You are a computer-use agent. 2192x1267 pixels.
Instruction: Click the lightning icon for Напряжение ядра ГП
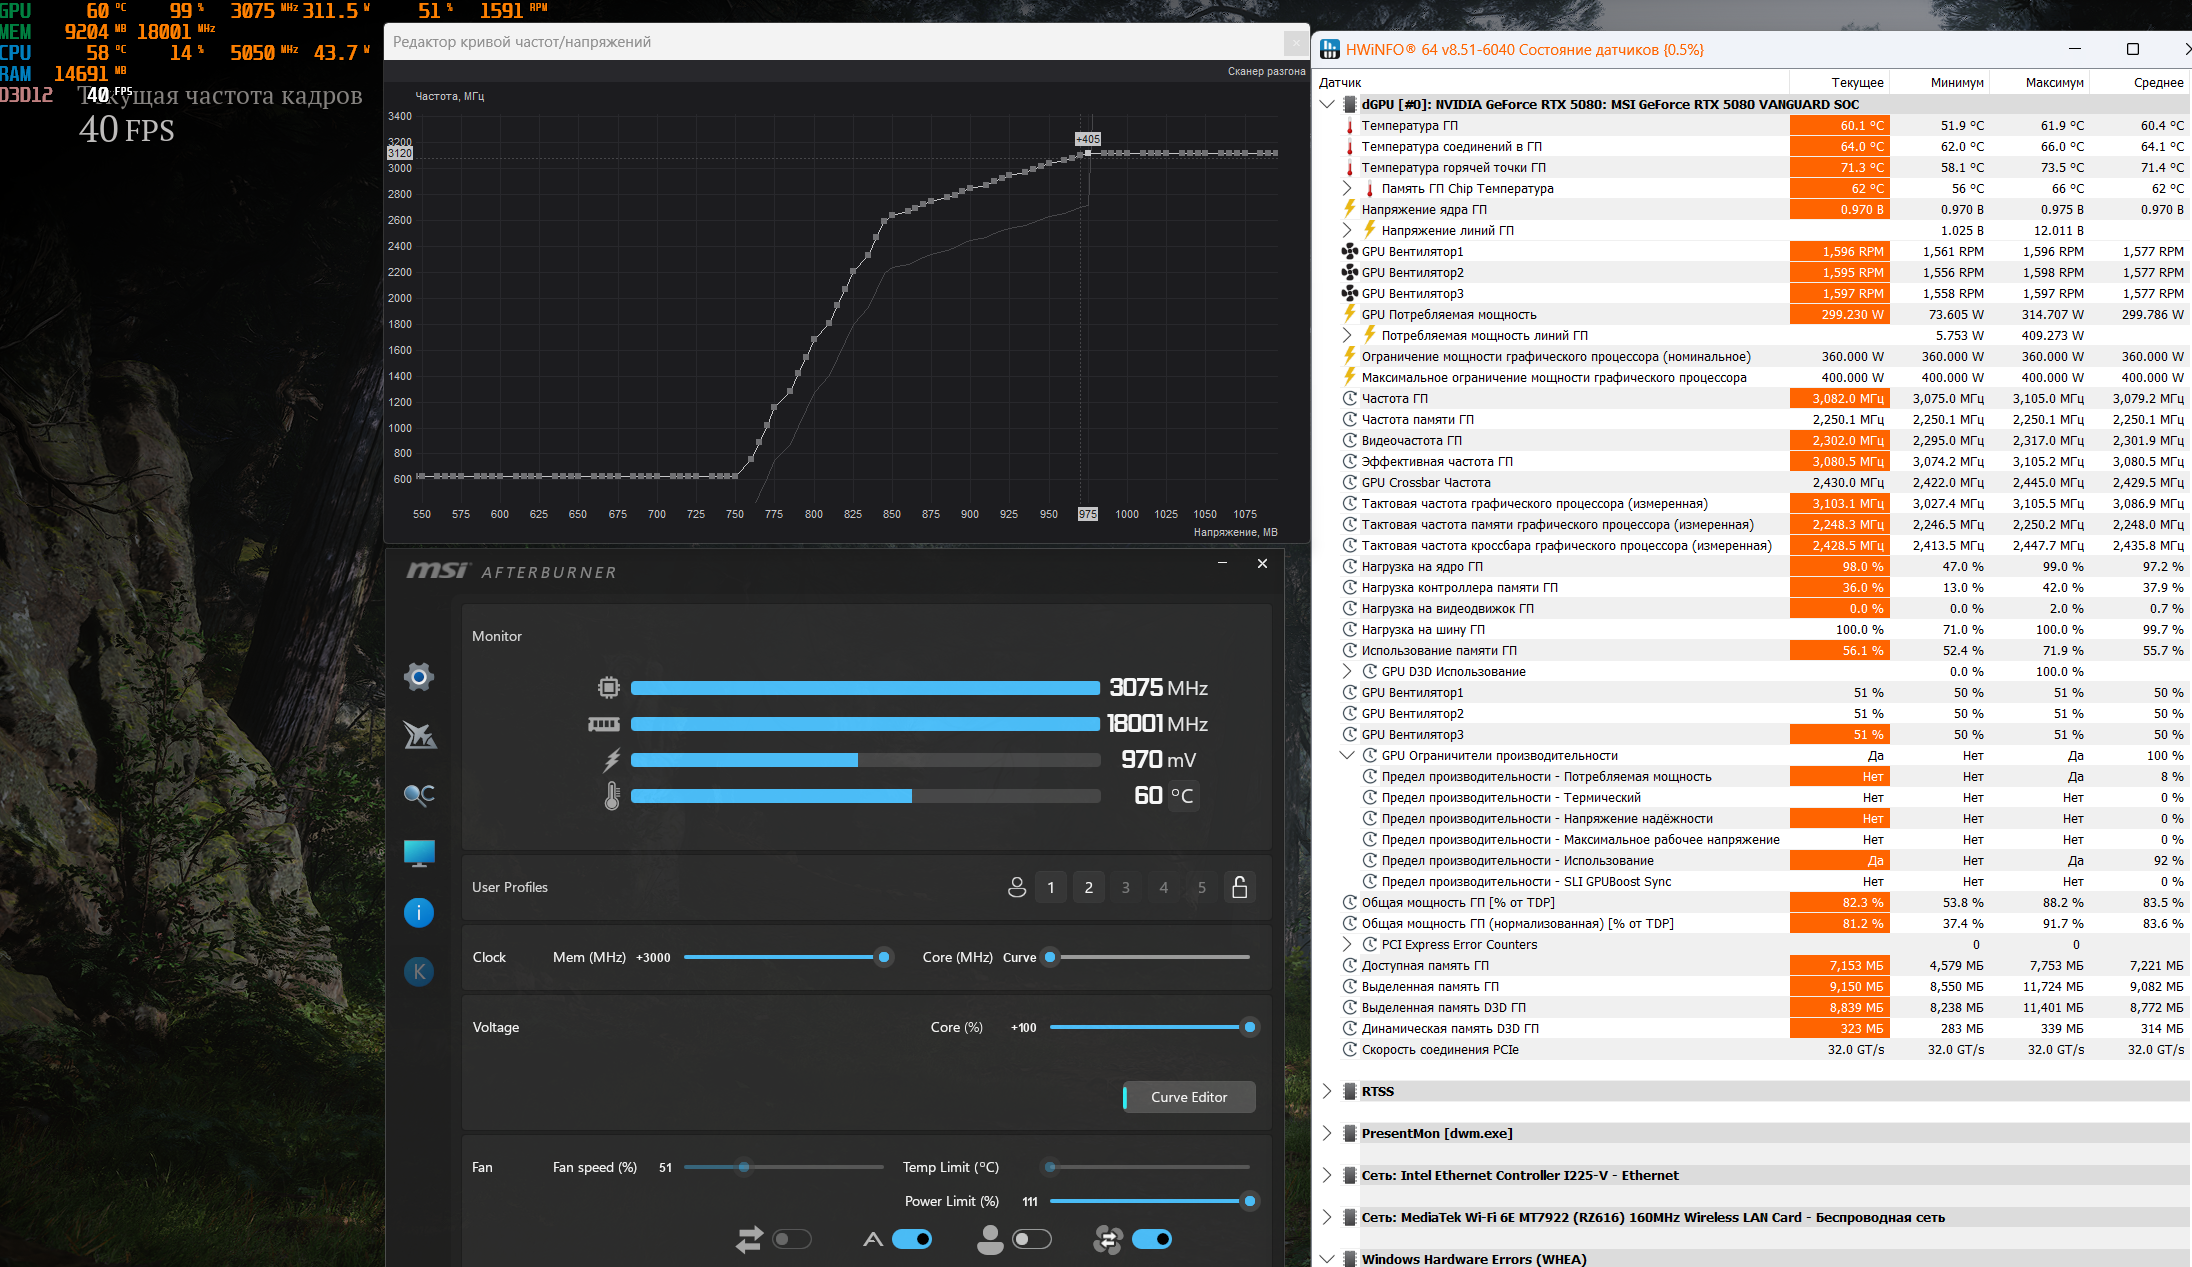tap(1350, 209)
